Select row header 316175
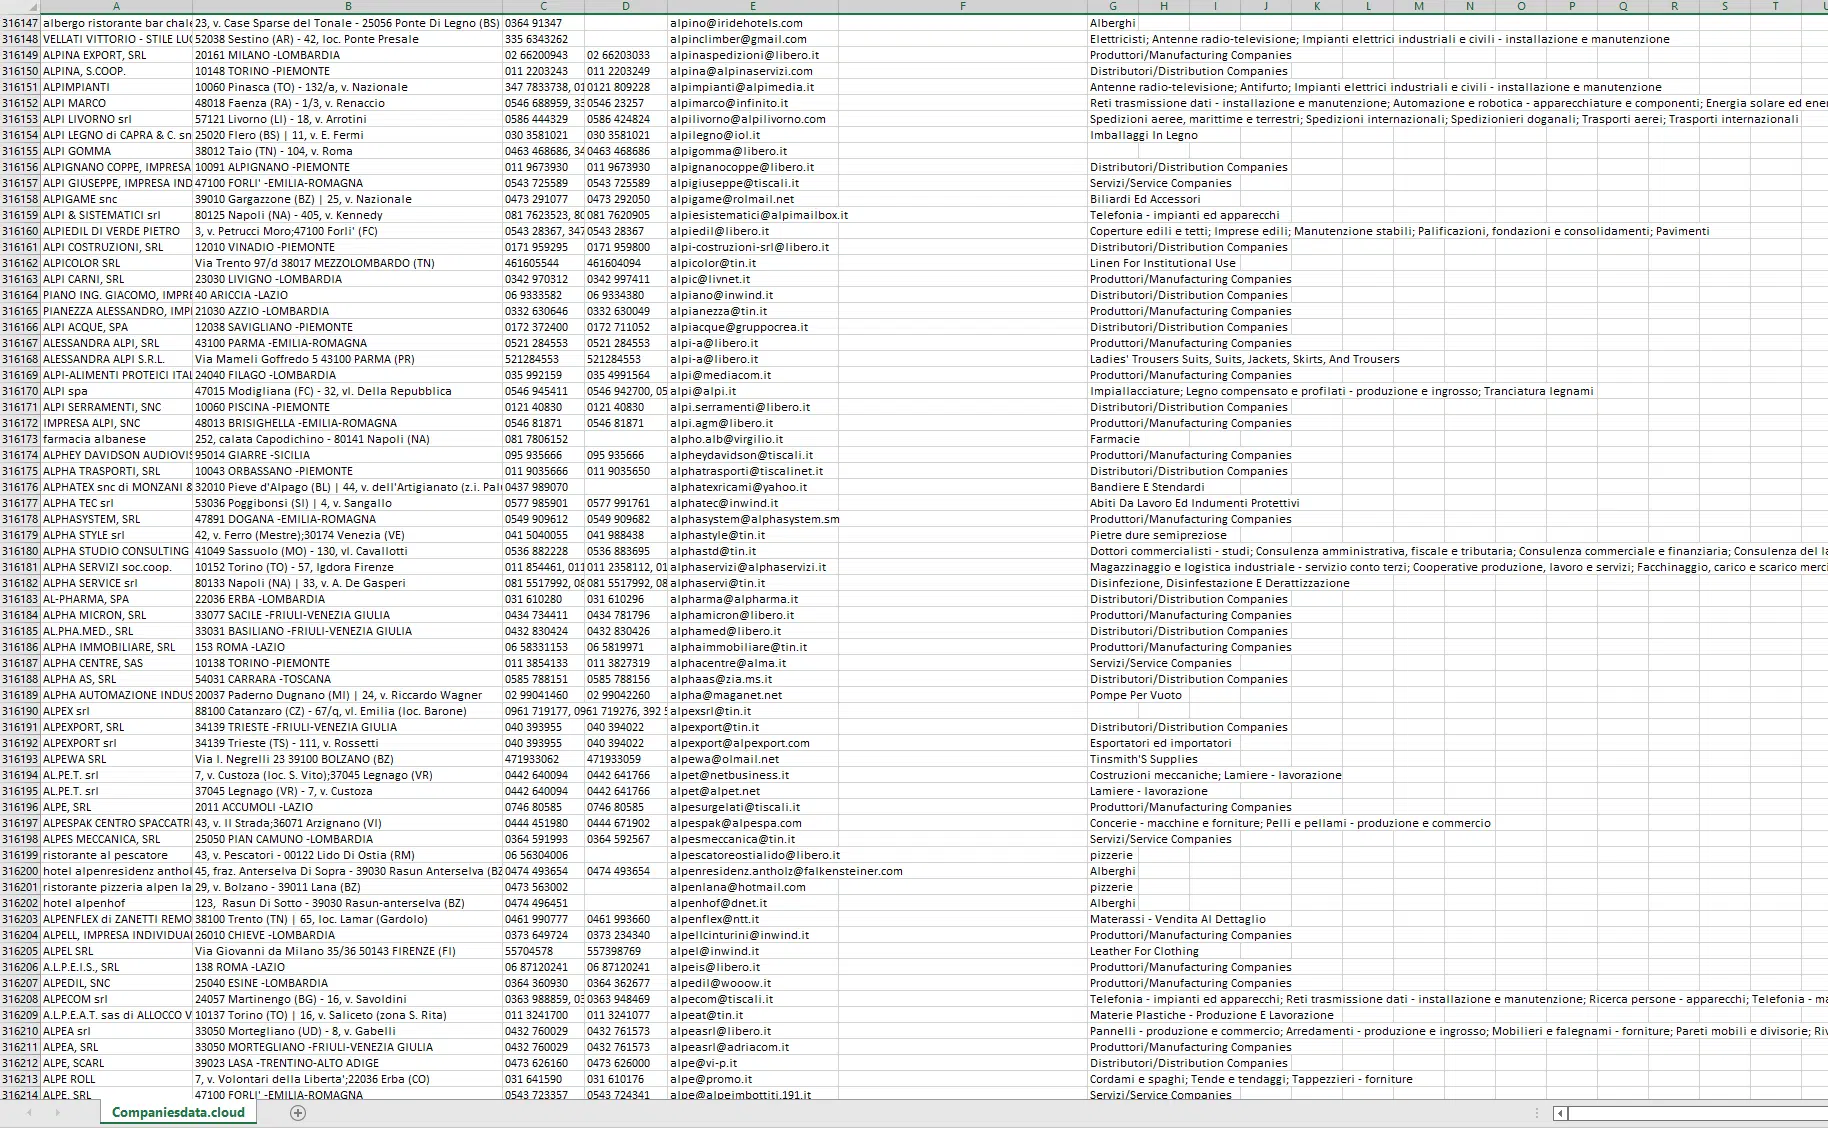Viewport: 1828px width, 1128px height. click(x=20, y=471)
